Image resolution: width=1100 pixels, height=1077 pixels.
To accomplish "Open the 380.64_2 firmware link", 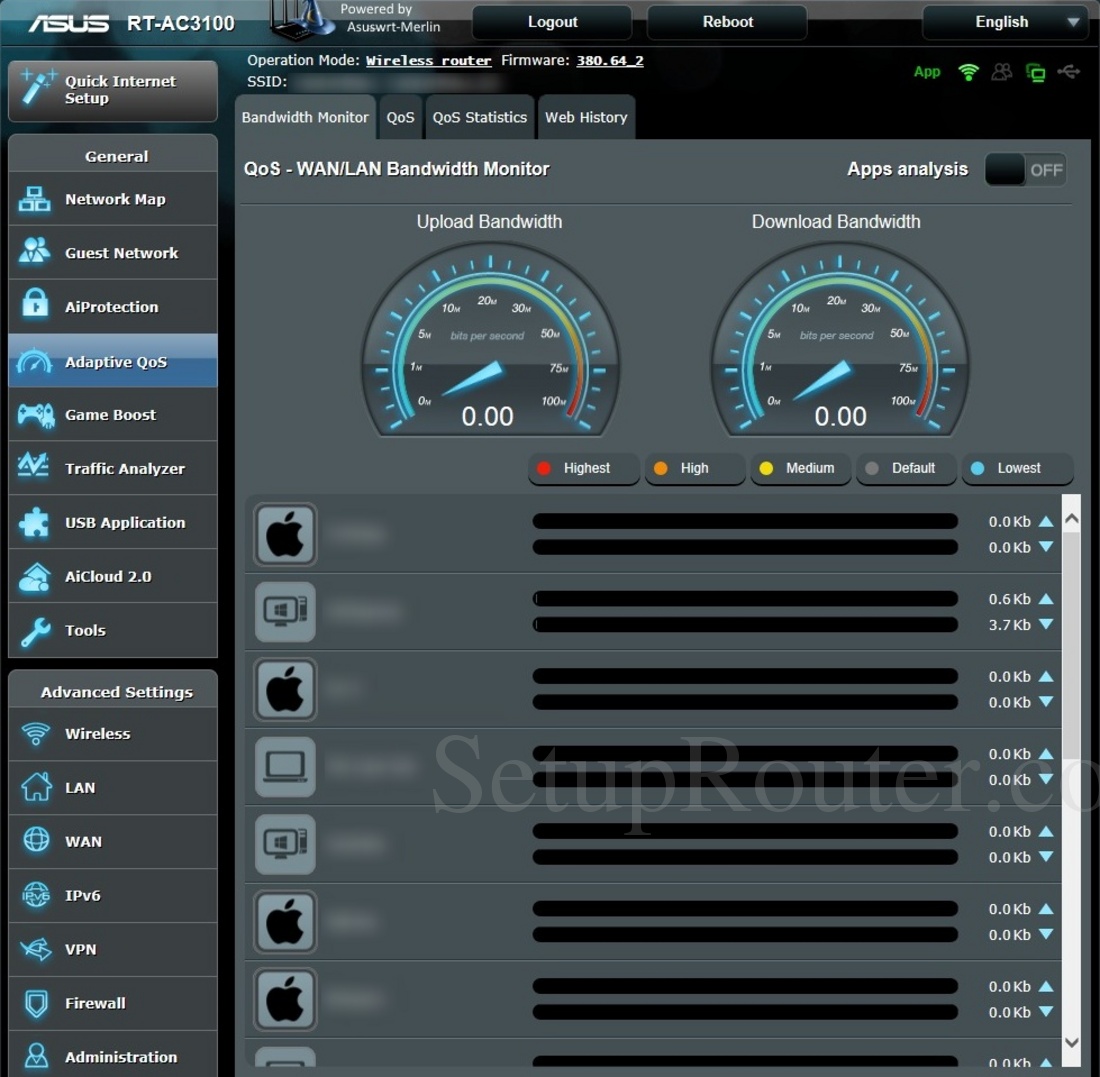I will (610, 60).
